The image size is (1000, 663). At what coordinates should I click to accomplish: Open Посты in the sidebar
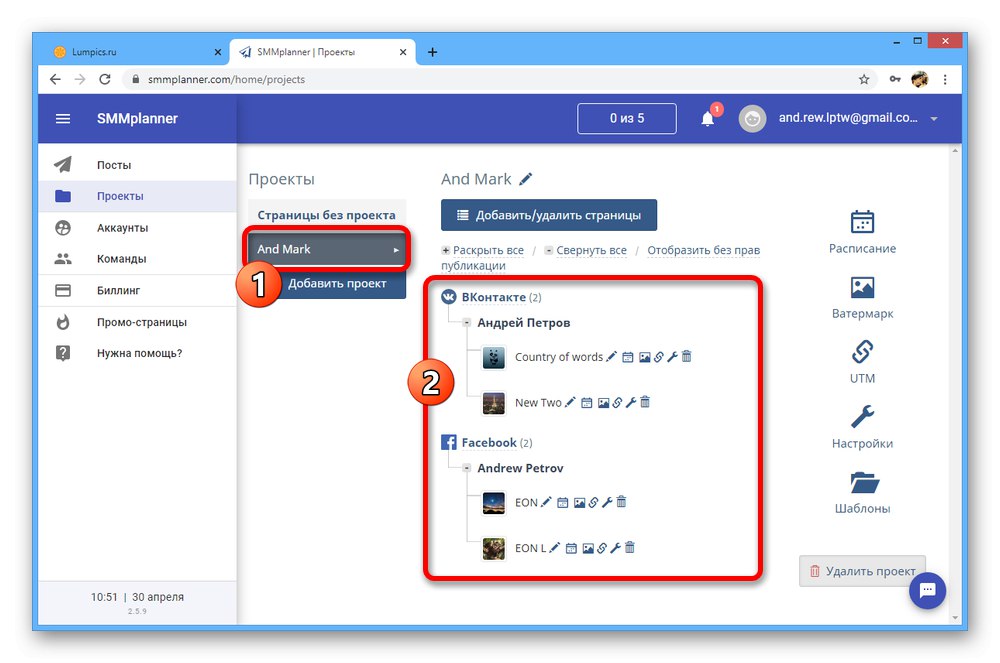[x=138, y=164]
